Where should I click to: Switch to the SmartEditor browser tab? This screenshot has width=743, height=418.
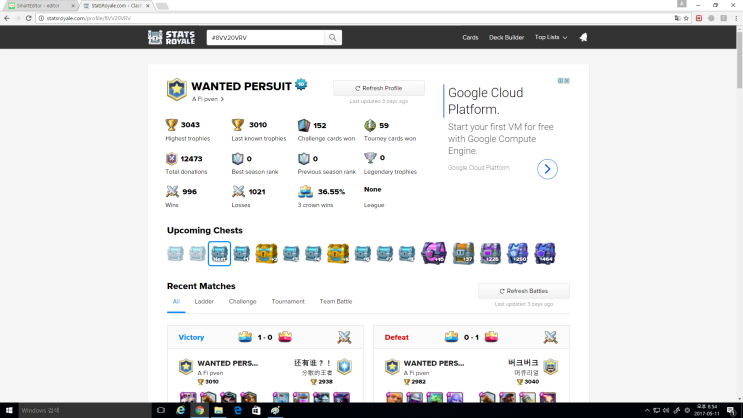(38, 6)
